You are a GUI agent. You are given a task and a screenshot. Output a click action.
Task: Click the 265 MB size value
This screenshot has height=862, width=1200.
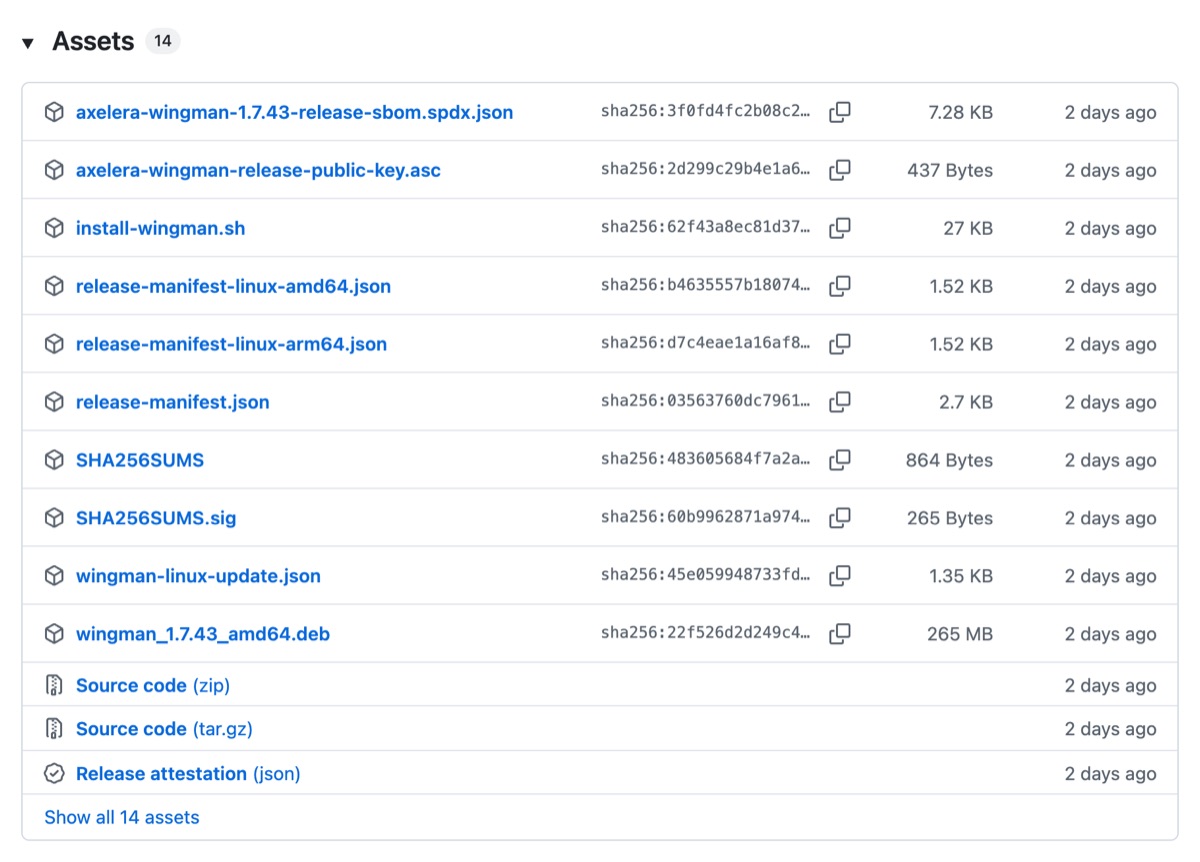click(960, 634)
